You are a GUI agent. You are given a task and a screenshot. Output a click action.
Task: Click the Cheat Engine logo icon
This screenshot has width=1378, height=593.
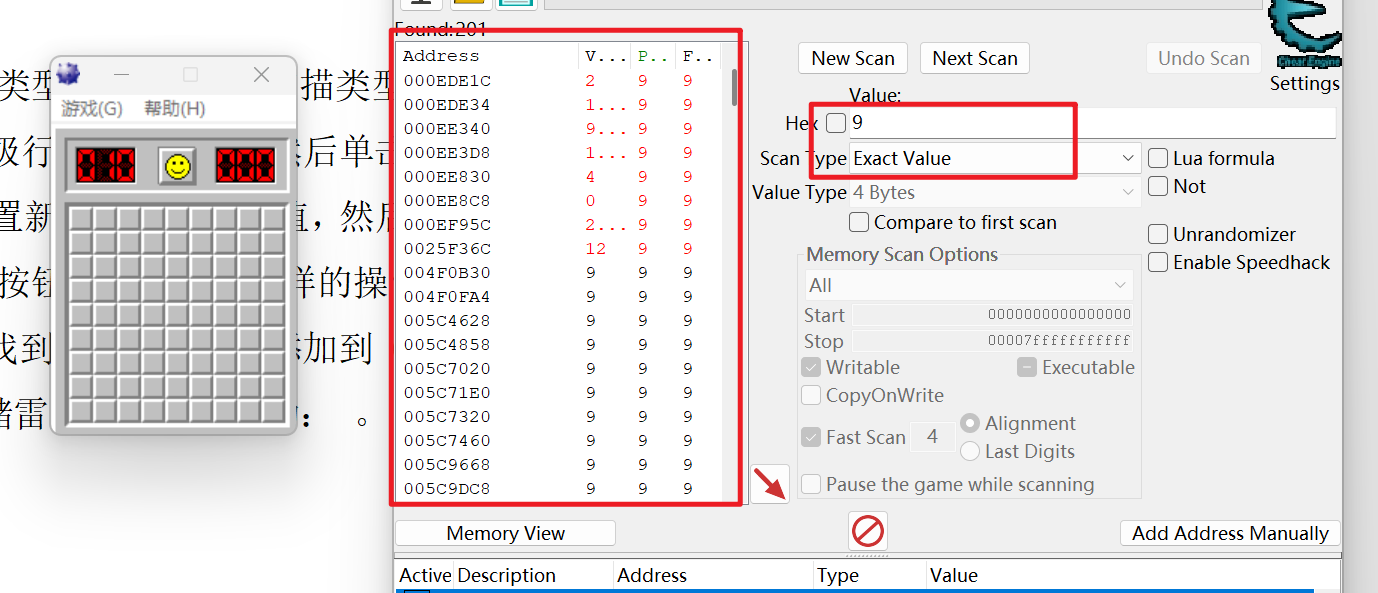point(1305,33)
